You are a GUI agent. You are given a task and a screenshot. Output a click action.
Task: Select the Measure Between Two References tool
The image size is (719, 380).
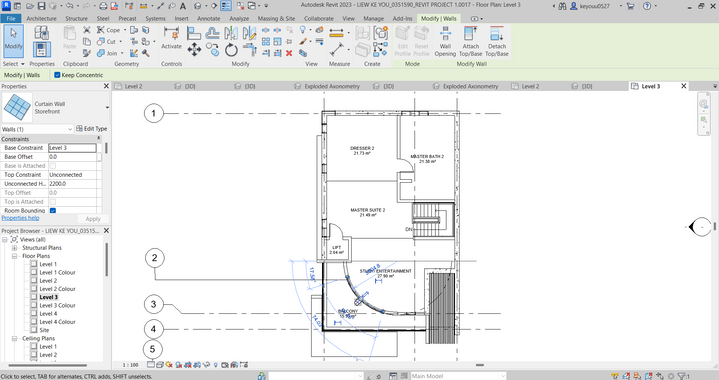pos(337,50)
